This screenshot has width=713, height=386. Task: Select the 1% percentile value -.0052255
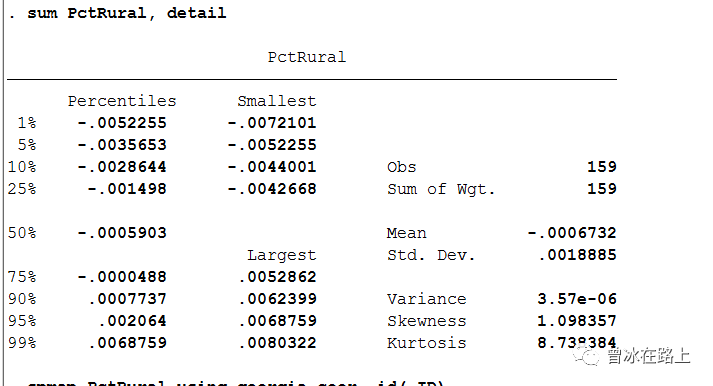(x=122, y=123)
